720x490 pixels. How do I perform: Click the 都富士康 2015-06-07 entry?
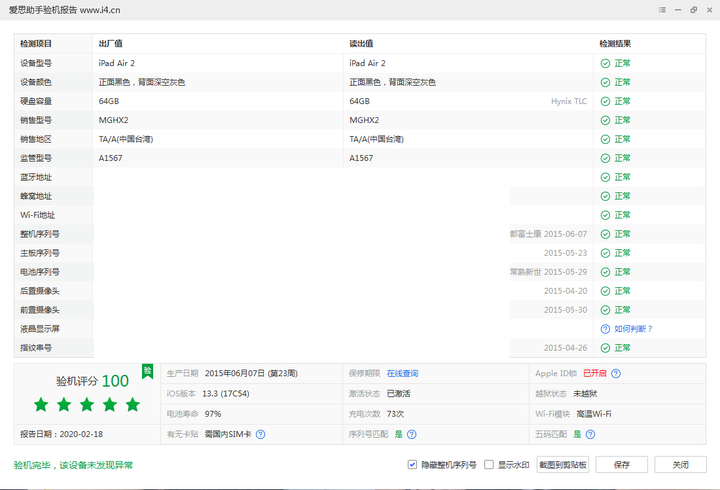[548, 234]
